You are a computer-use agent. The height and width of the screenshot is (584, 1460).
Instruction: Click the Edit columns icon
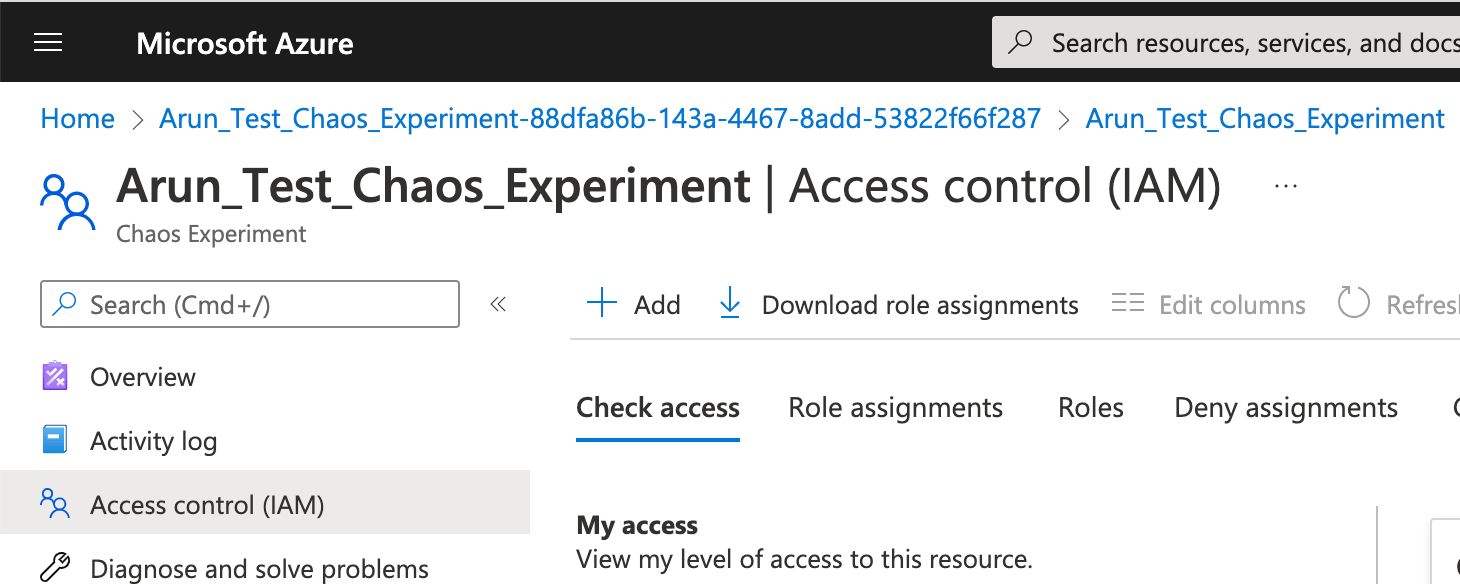tap(1128, 303)
